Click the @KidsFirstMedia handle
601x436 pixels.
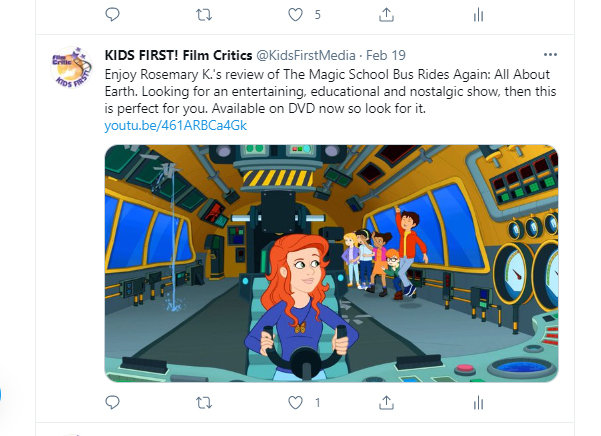click(x=305, y=55)
